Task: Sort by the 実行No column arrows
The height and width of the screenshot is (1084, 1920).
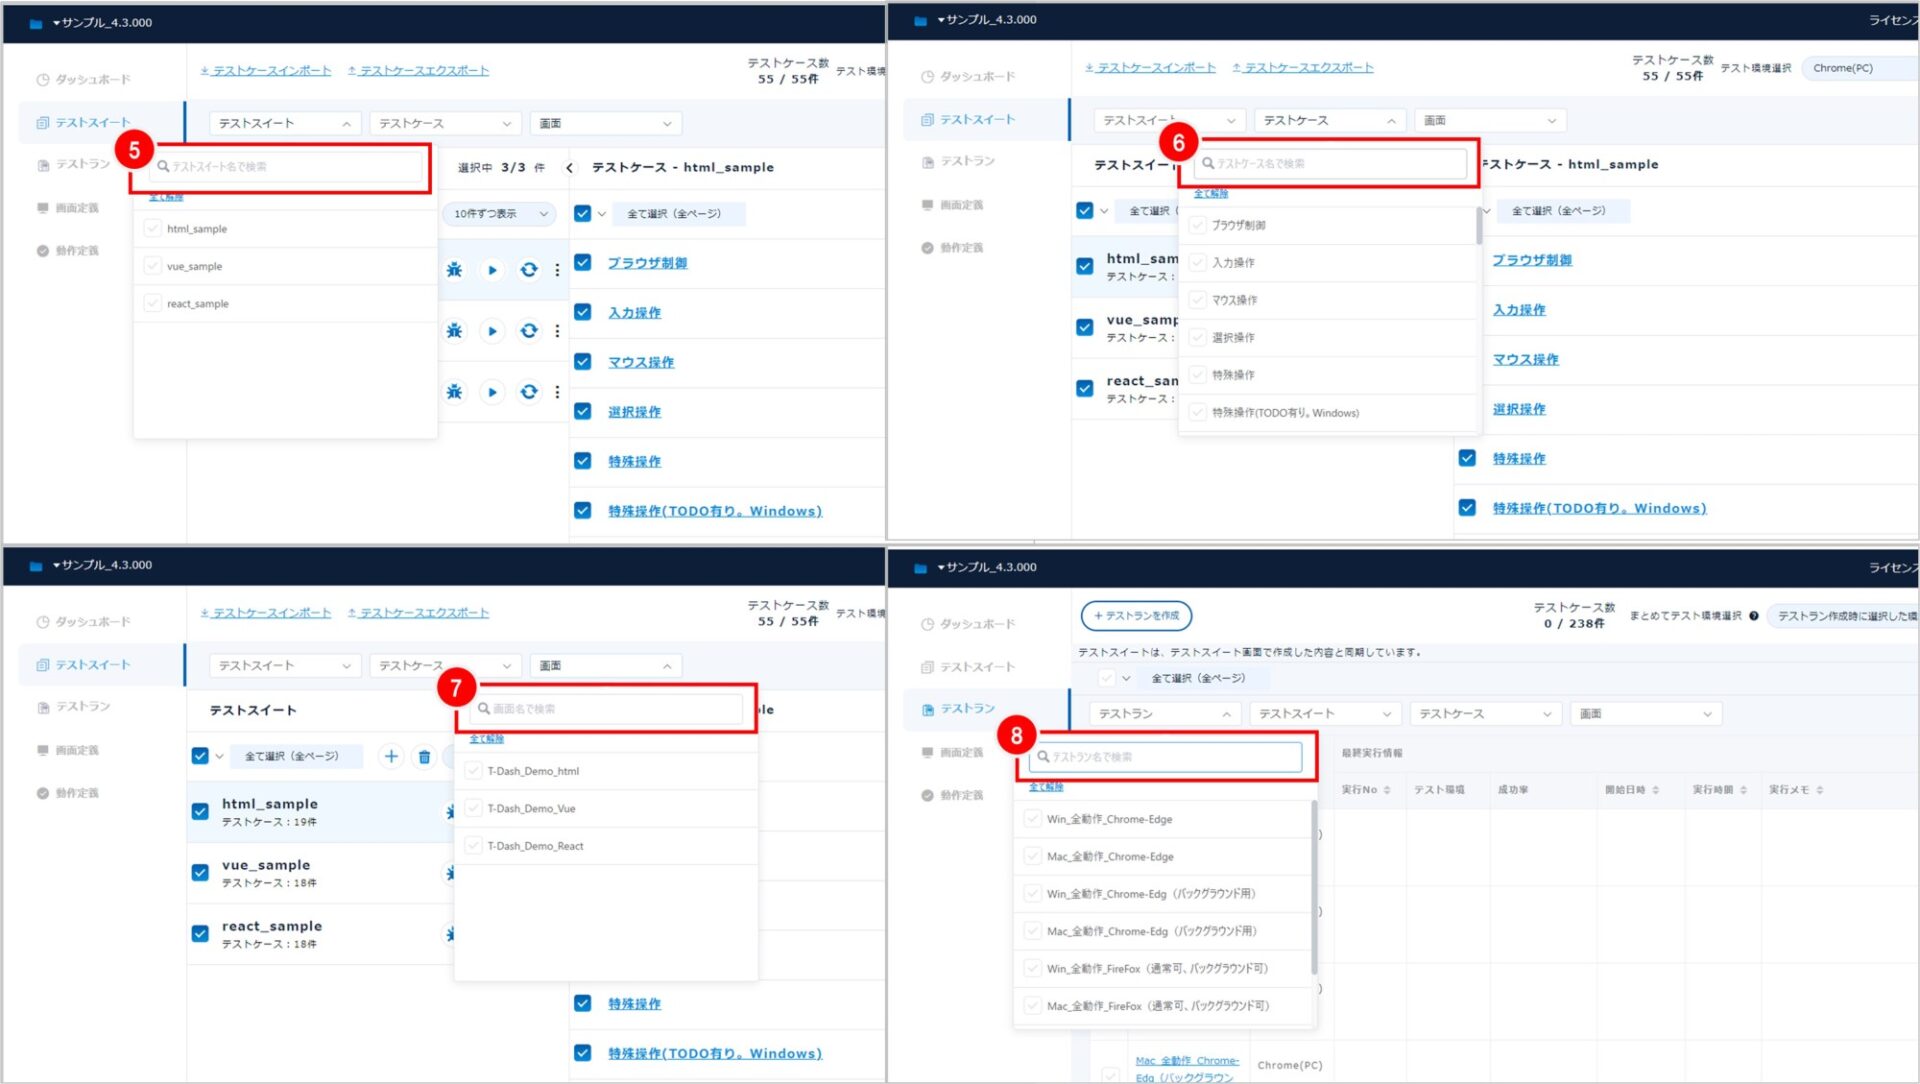Action: coord(1387,790)
